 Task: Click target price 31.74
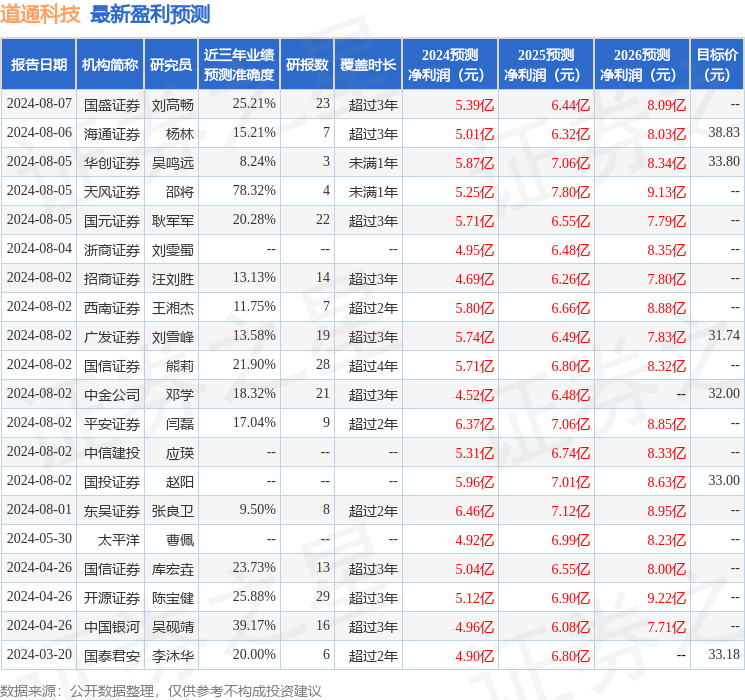click(724, 336)
